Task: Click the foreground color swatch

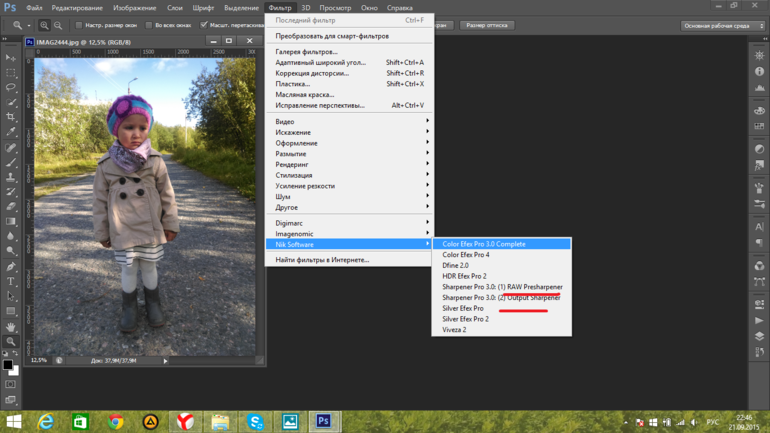Action: [8, 365]
